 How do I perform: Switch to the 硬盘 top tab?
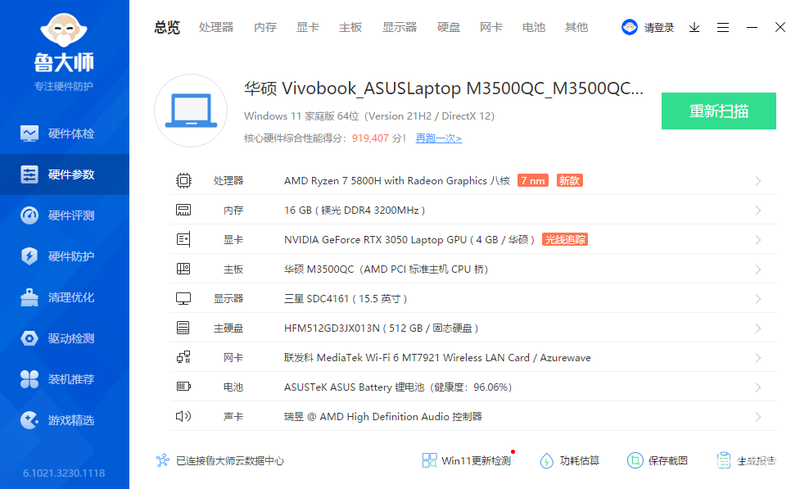[x=448, y=27]
